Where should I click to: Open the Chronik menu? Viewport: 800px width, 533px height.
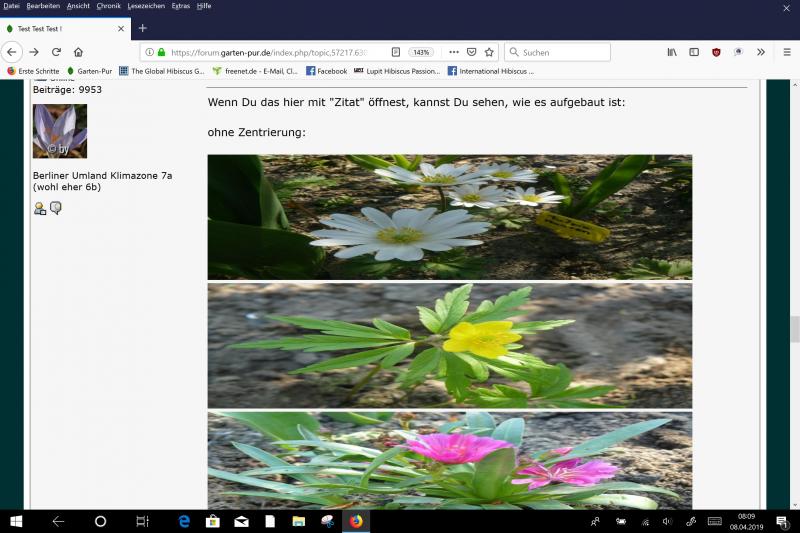[108, 6]
